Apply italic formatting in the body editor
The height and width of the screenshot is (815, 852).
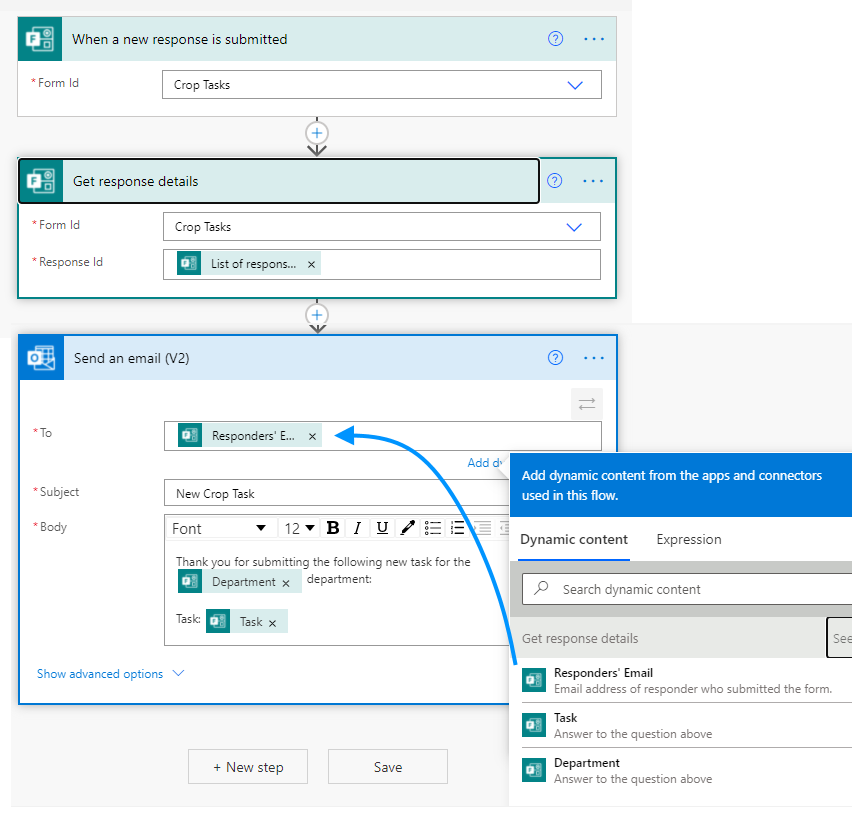[357, 528]
